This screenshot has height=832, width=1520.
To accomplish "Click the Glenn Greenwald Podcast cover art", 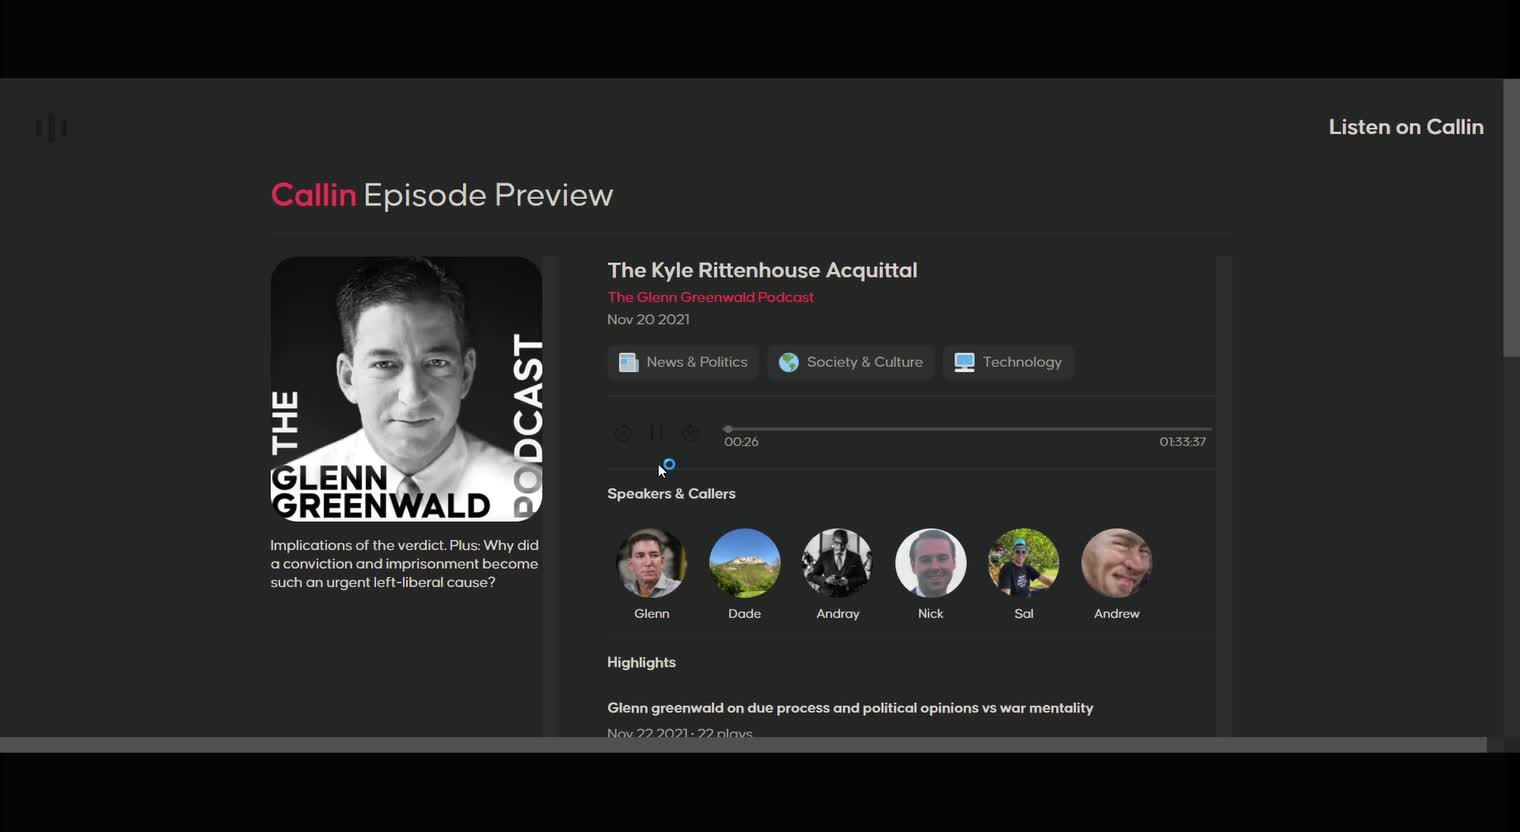I will click(x=406, y=389).
